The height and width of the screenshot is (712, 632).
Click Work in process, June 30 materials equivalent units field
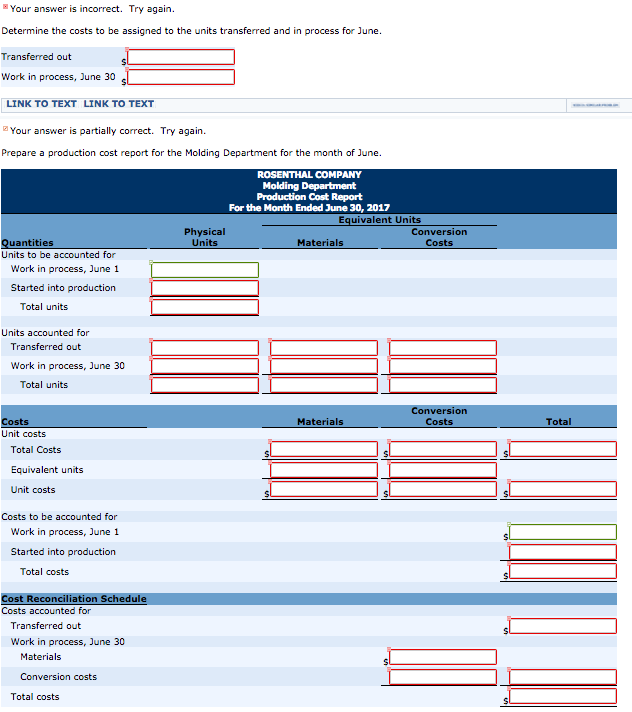324,366
